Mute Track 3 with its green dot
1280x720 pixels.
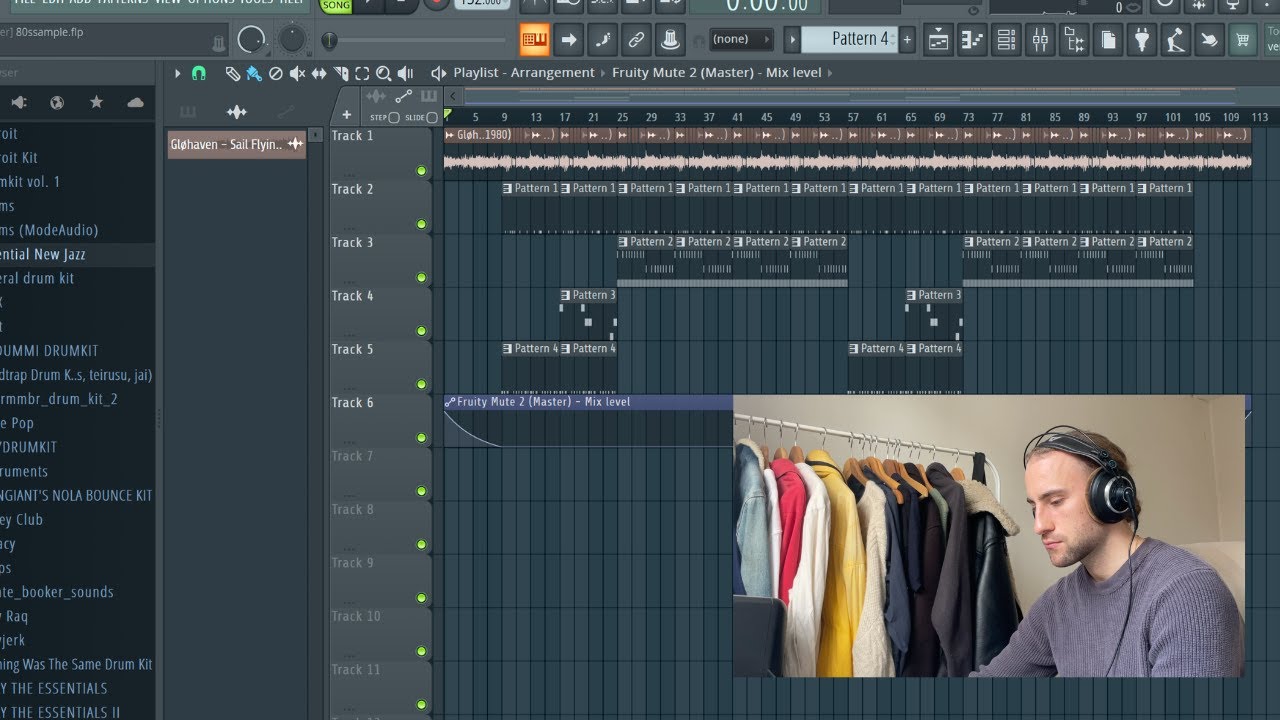click(421, 277)
